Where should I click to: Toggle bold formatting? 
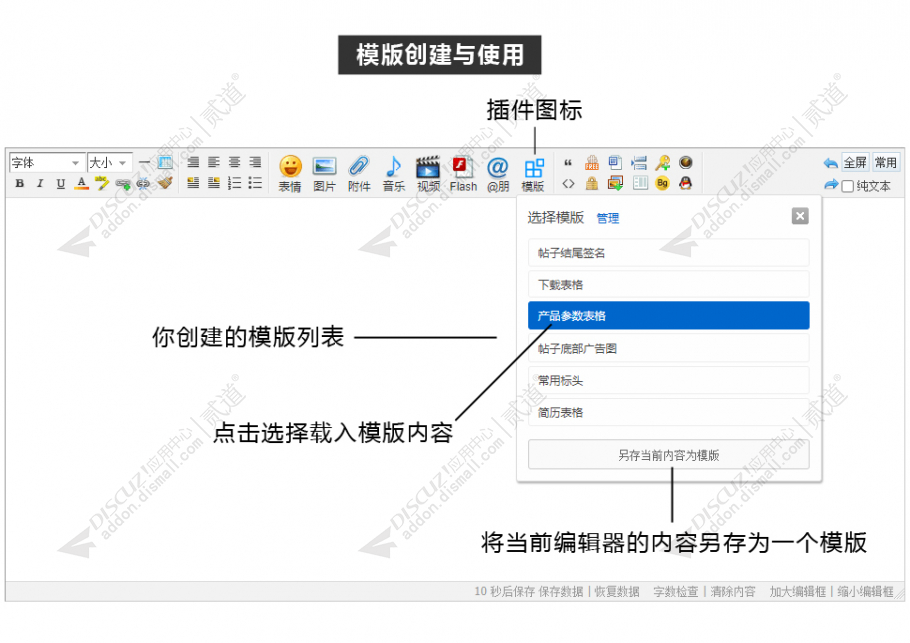(20, 183)
